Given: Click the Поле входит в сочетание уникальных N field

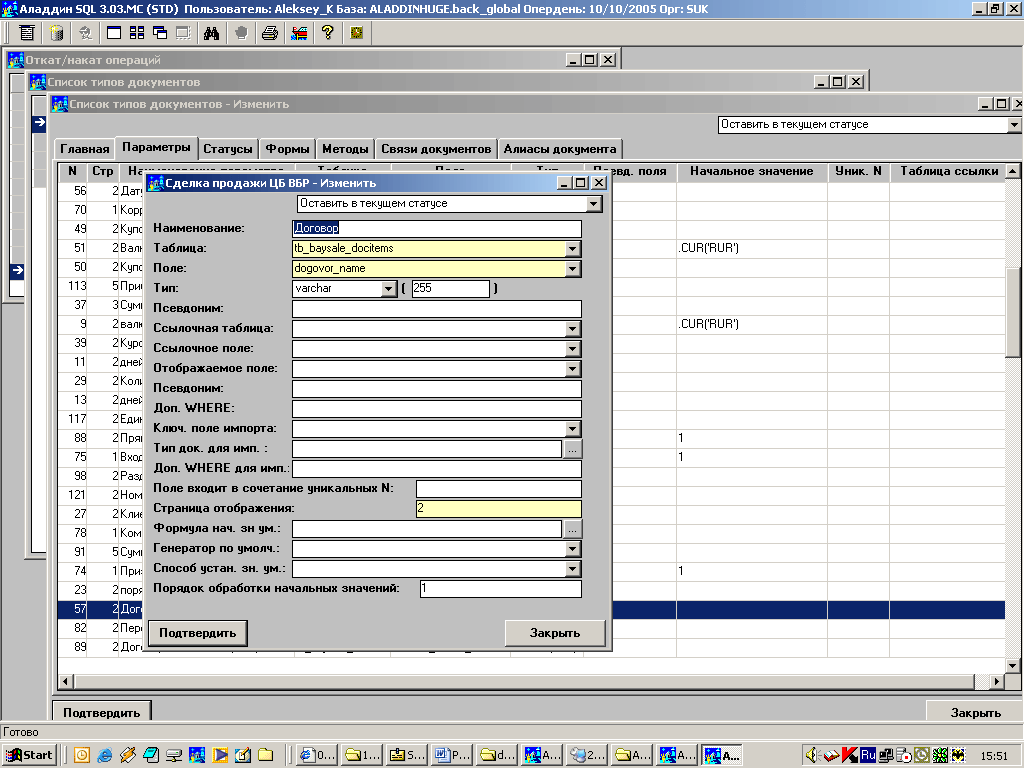Looking at the screenshot, I should pyautogui.click(x=499, y=488).
